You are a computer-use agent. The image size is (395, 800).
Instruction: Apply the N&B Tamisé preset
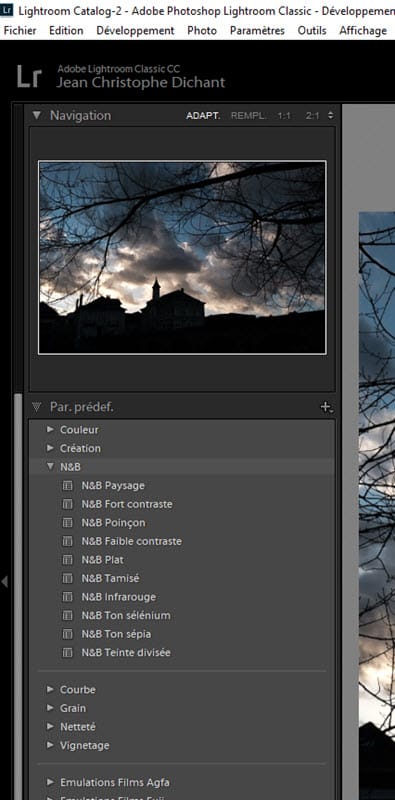110,579
